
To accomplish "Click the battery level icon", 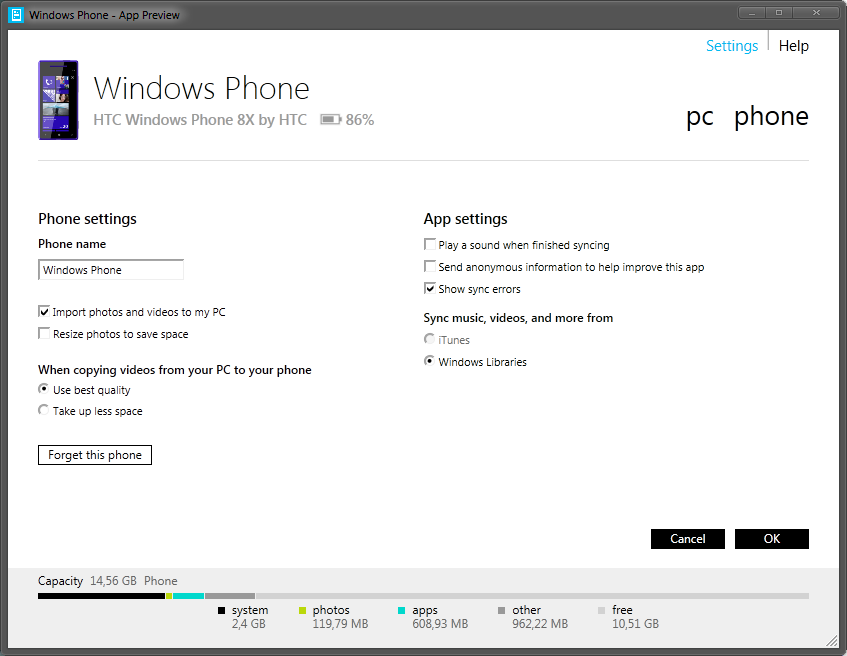I will tap(330, 120).
